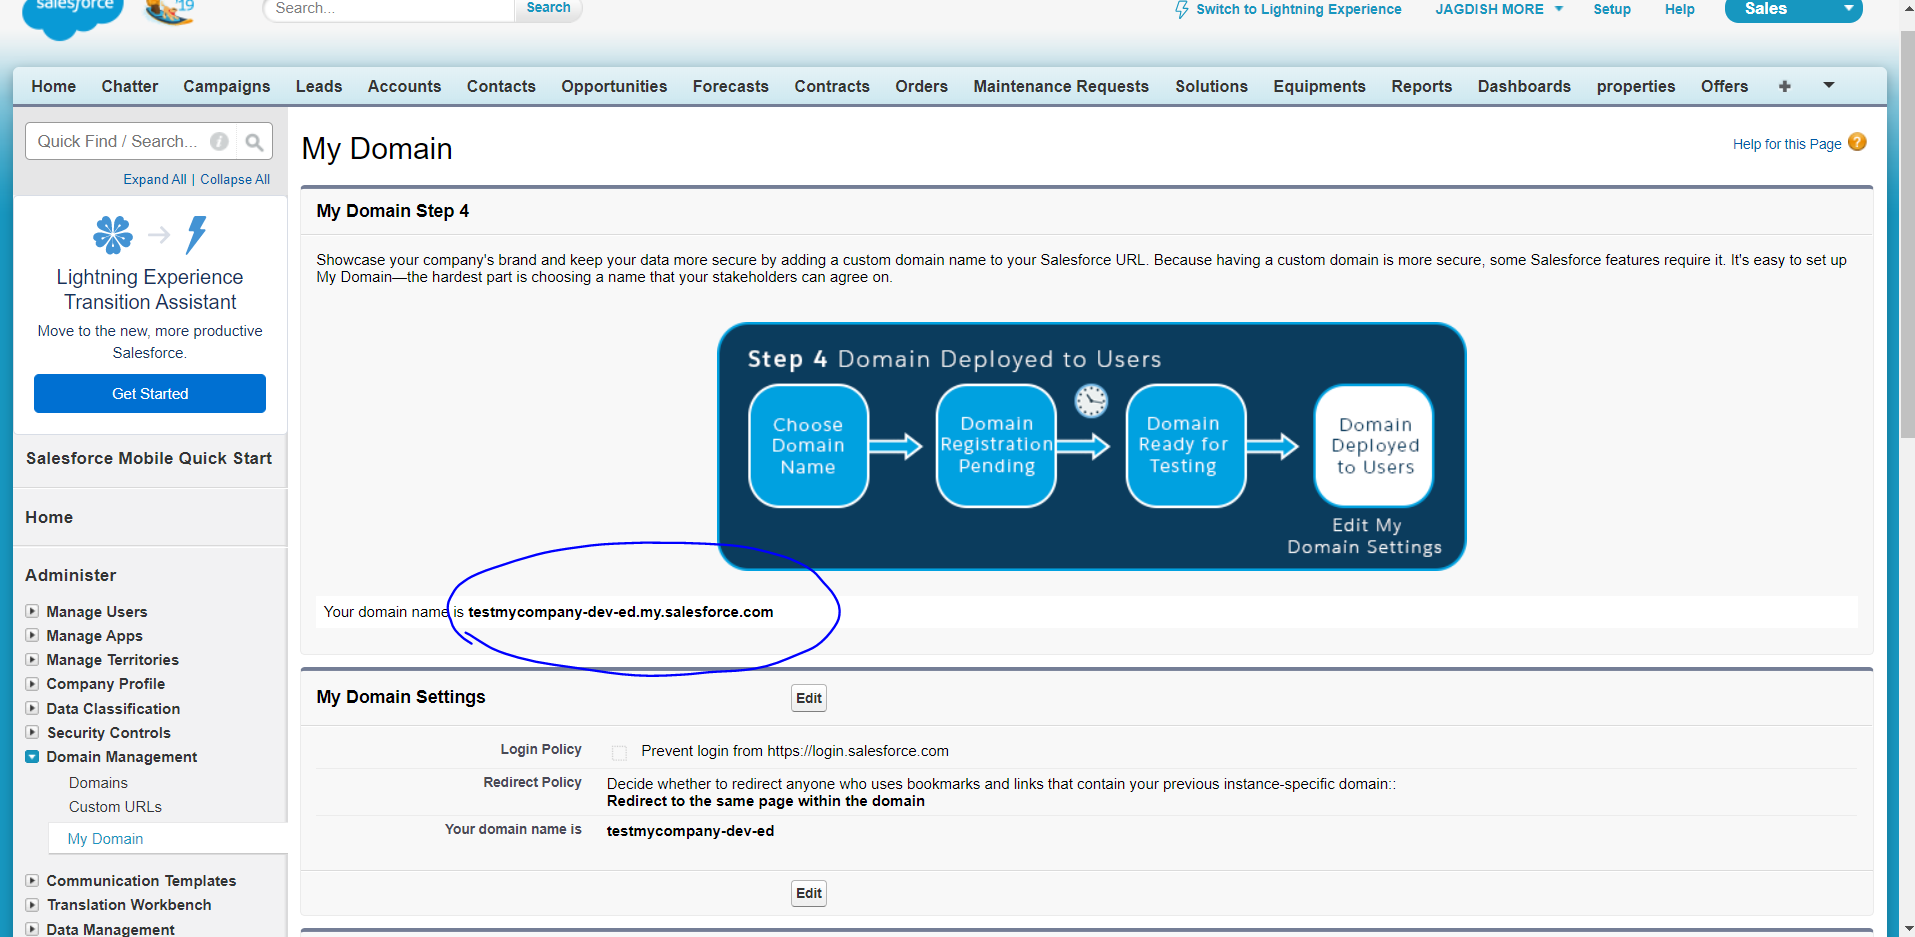Open the properties tab
This screenshot has width=1915, height=937.
point(1636,86)
